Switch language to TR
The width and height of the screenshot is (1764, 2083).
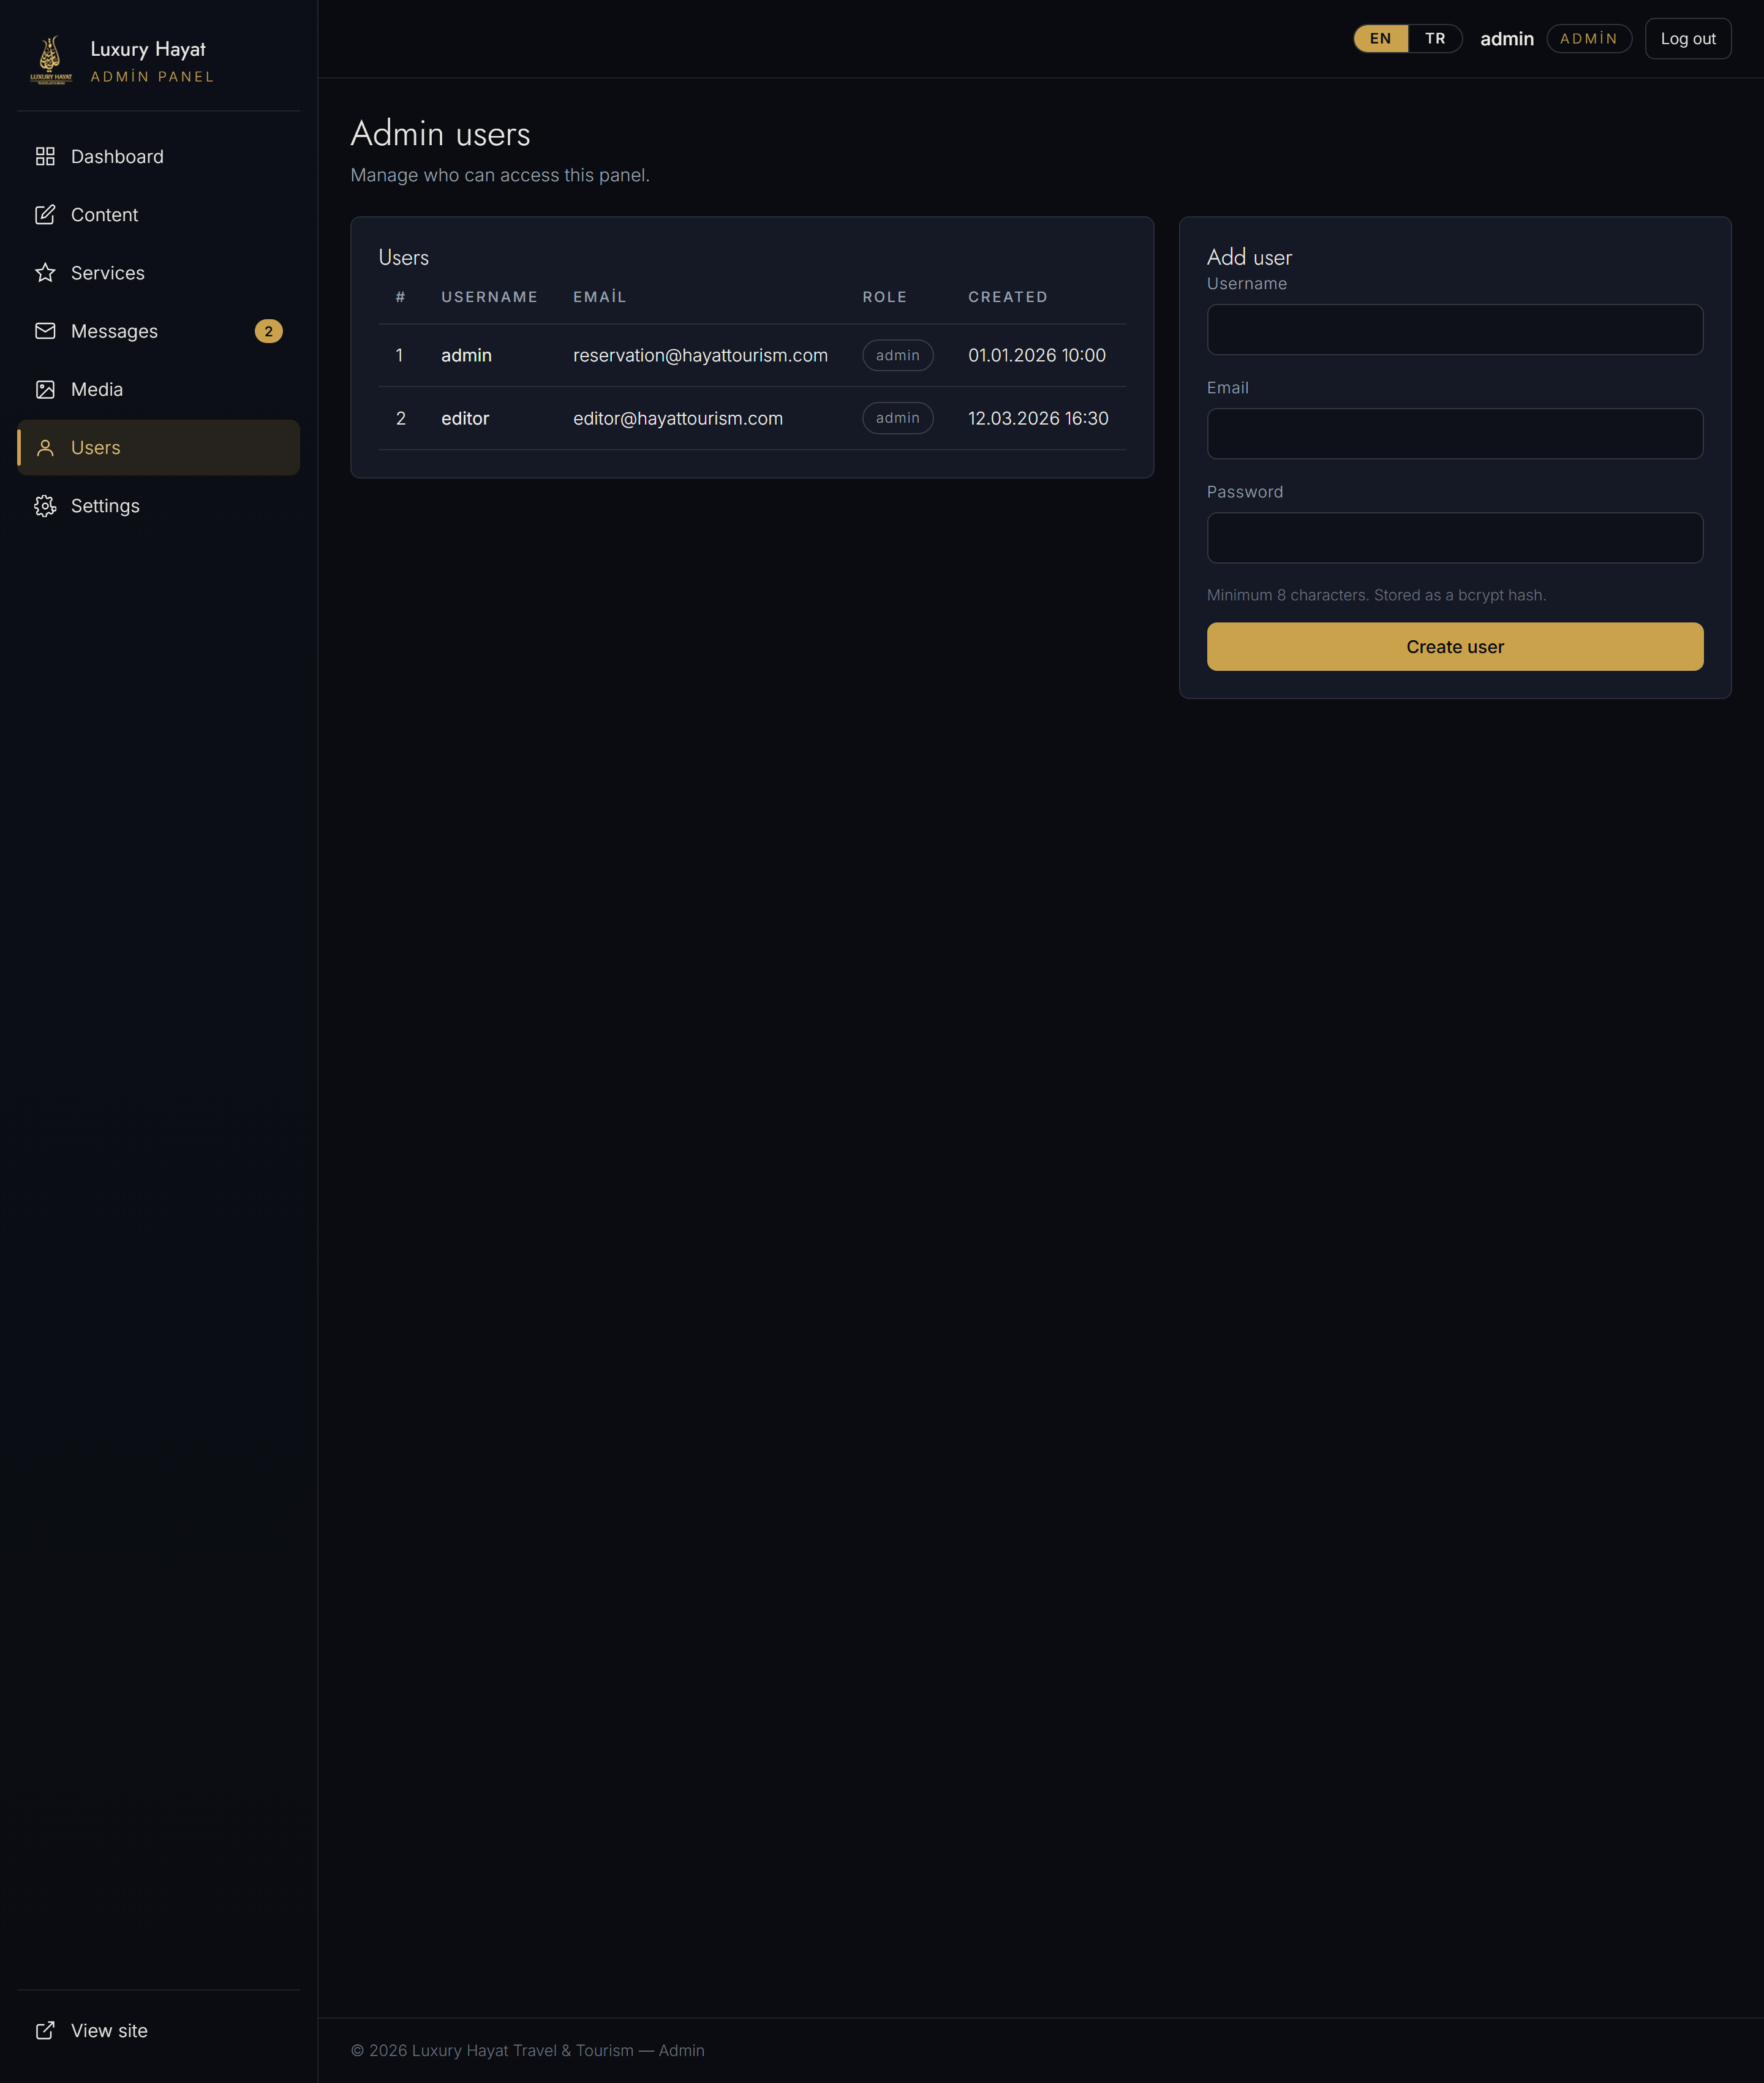pos(1435,38)
